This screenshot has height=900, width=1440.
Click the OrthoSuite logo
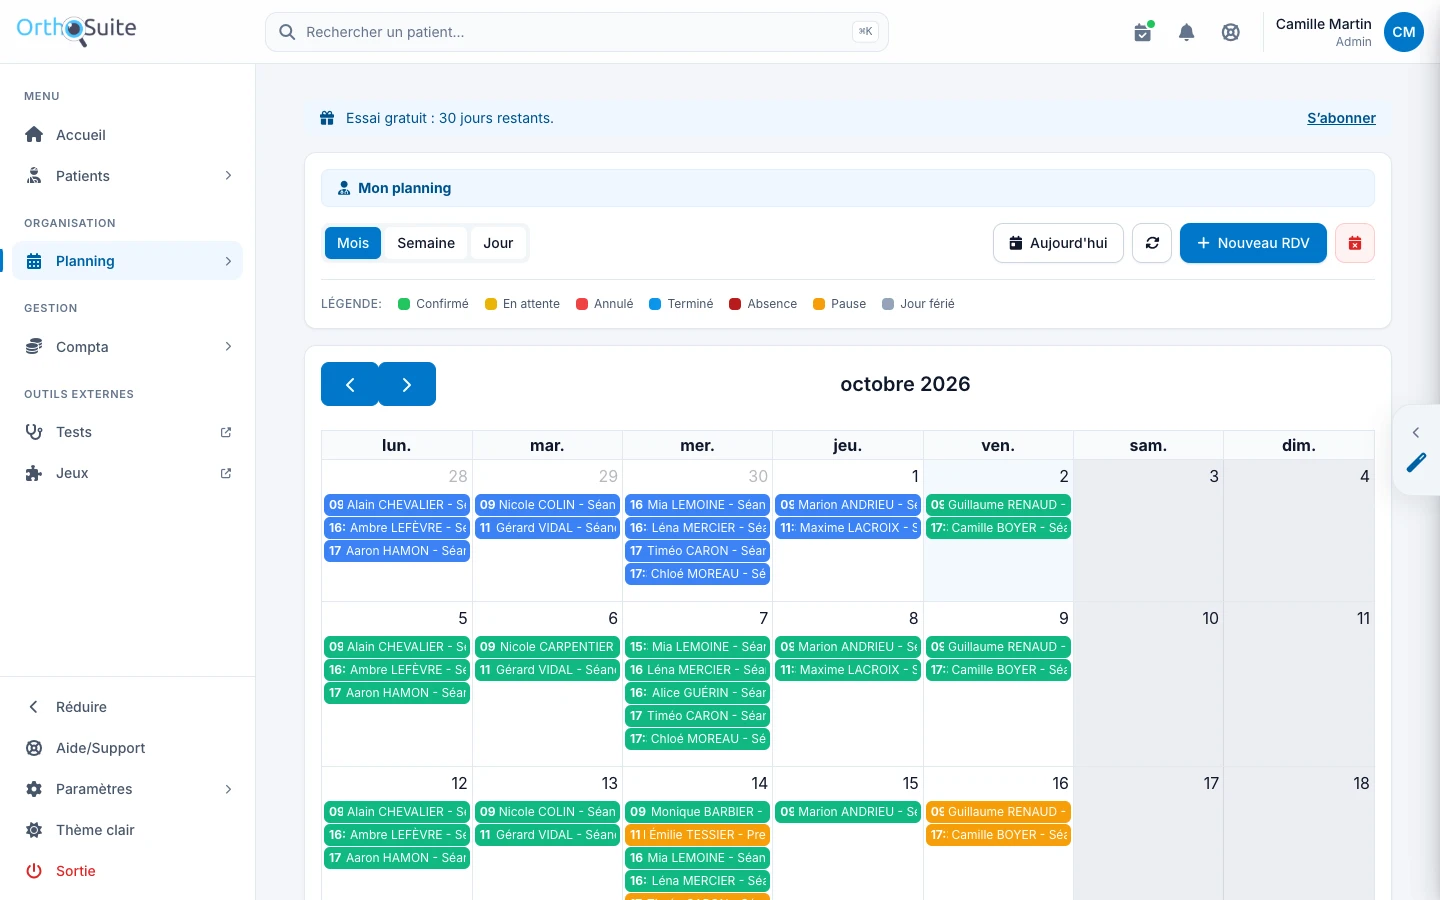pyautogui.click(x=77, y=30)
